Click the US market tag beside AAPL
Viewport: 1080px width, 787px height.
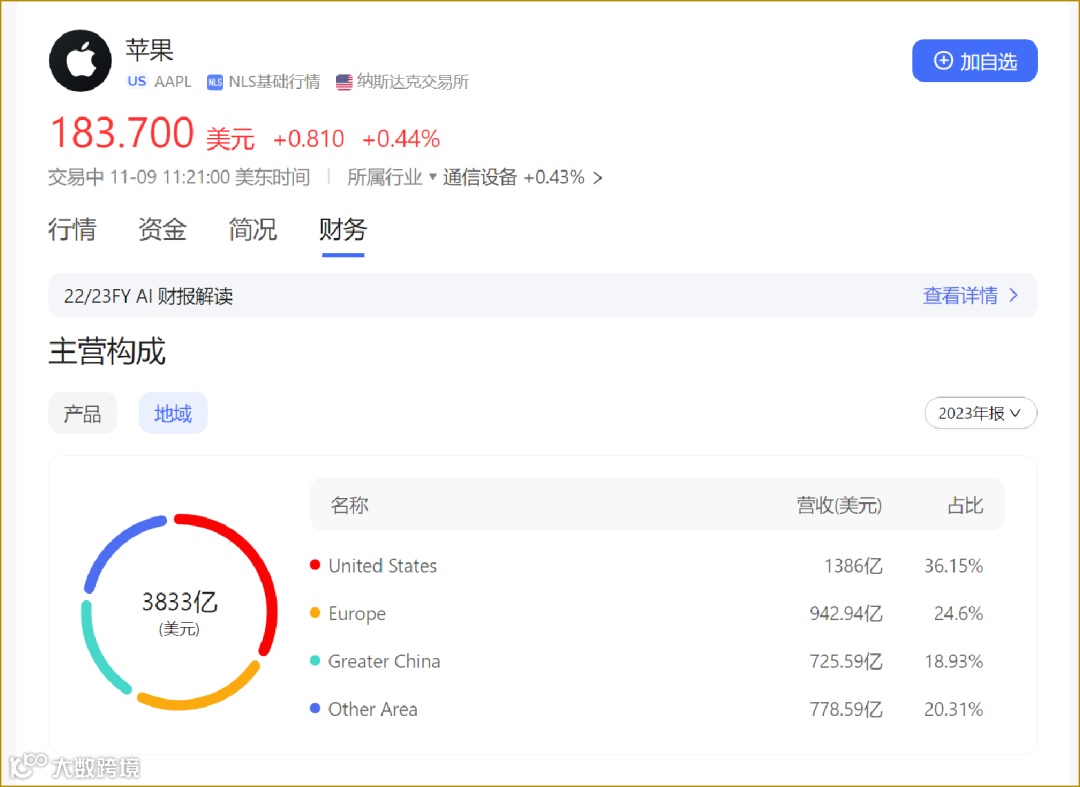point(136,81)
